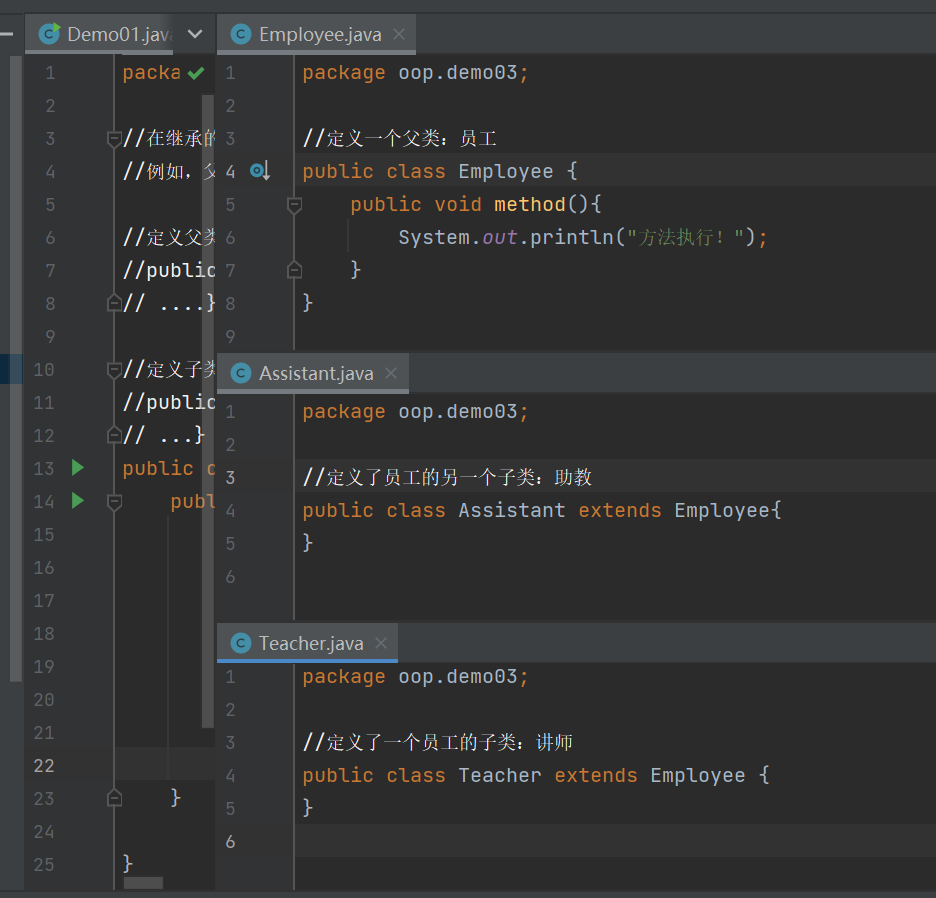Click the empty line 6 in Teacher.java
This screenshot has width=936, height=898.
[x=615, y=841]
